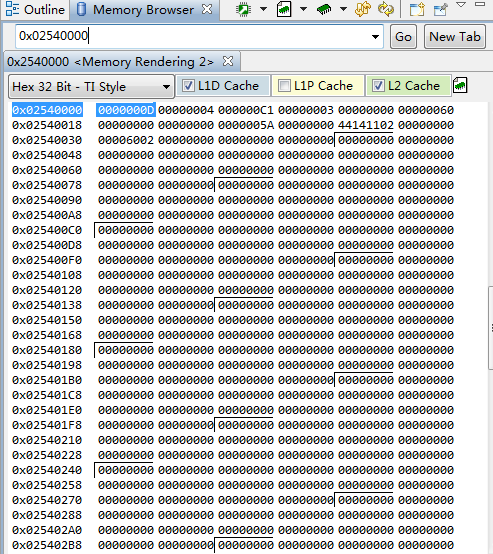The width and height of the screenshot is (493, 554).
Task: Click the save memory document icon
Action: [x=284, y=10]
